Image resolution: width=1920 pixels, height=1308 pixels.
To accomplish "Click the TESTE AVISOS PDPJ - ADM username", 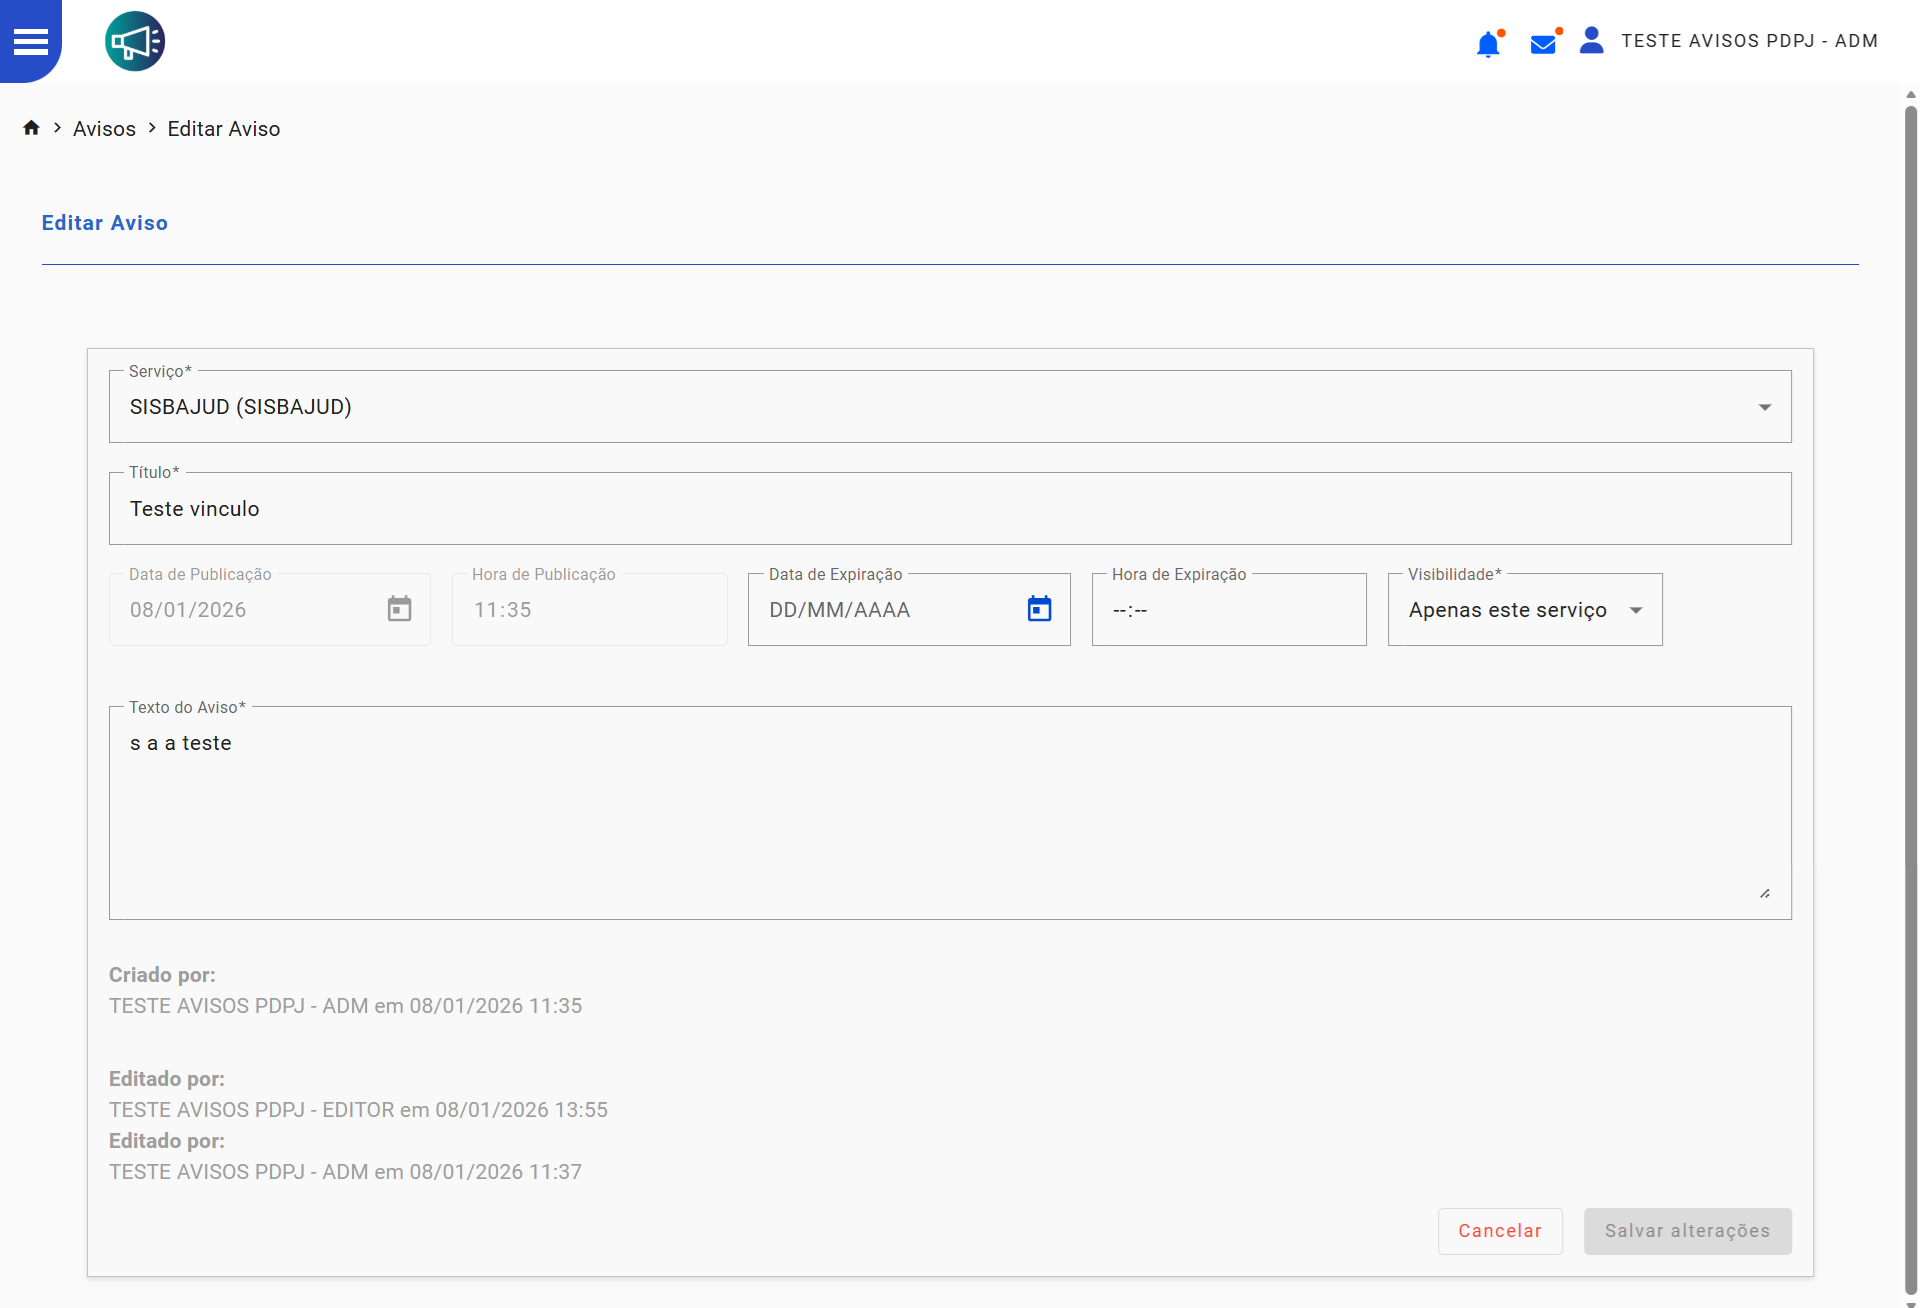I will (x=1749, y=41).
